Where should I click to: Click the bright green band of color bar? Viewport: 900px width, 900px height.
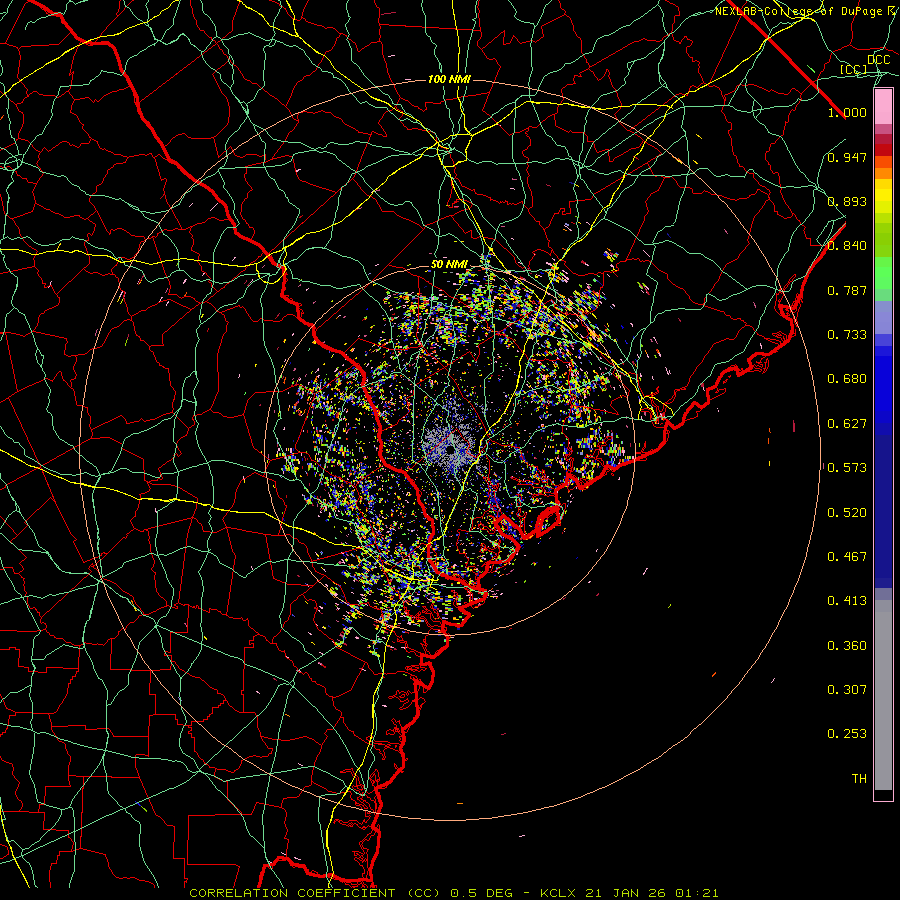(883, 273)
